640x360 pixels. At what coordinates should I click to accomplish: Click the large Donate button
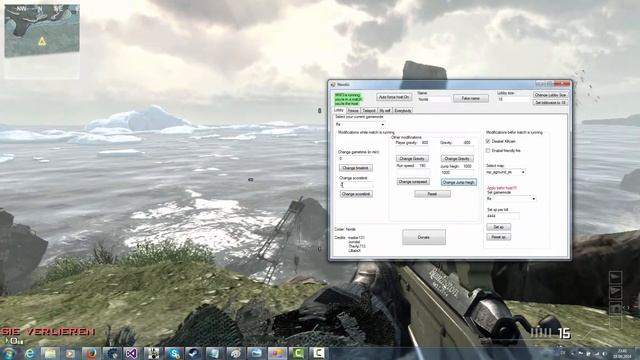click(424, 237)
